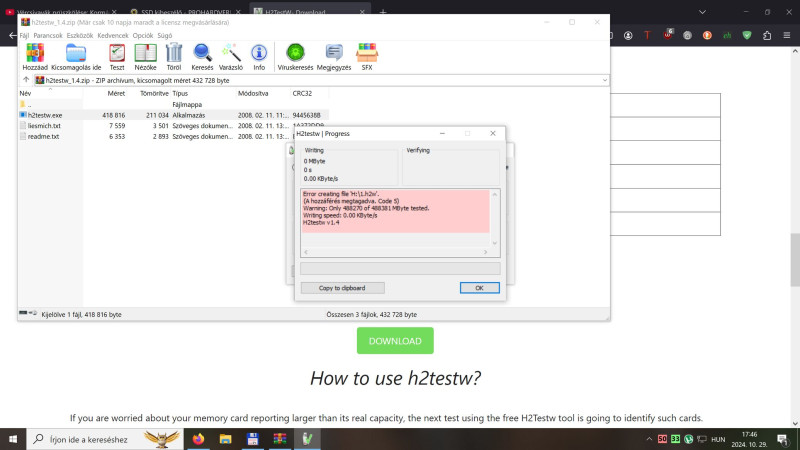Sort by the Módosítva column header
Image resolution: width=800 pixels, height=450 pixels.
point(263,93)
